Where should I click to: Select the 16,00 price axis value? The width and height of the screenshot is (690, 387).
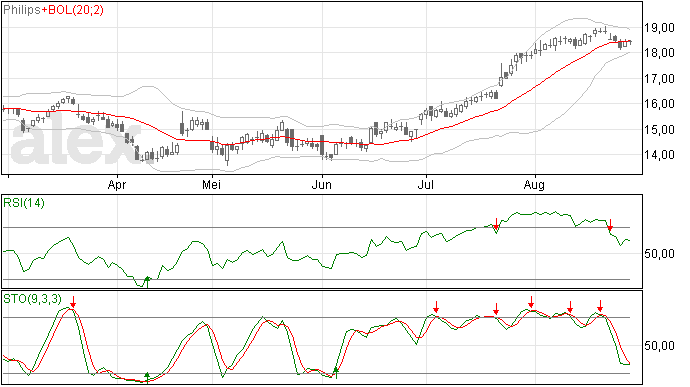(659, 104)
